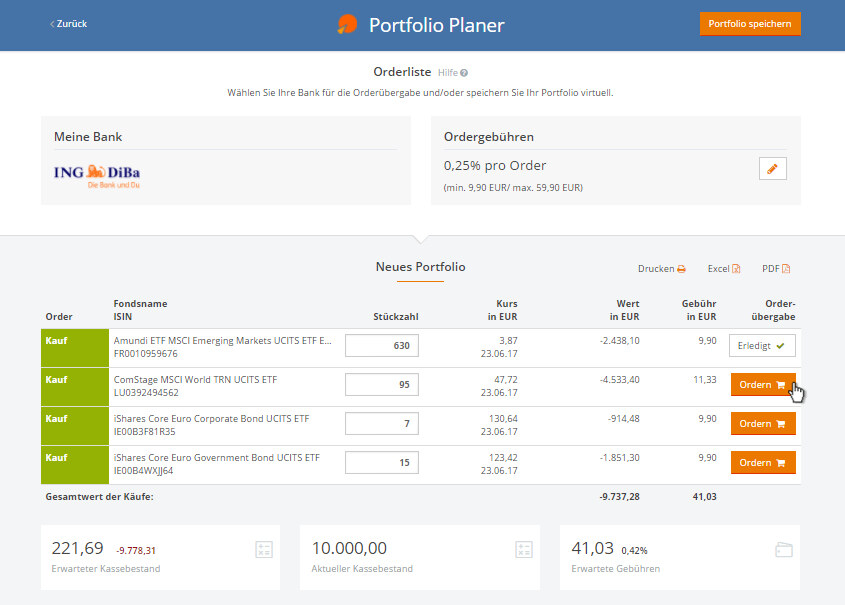Image resolution: width=845 pixels, height=605 pixels.
Task: Edit order fees via pencil icon
Action: tap(772, 168)
